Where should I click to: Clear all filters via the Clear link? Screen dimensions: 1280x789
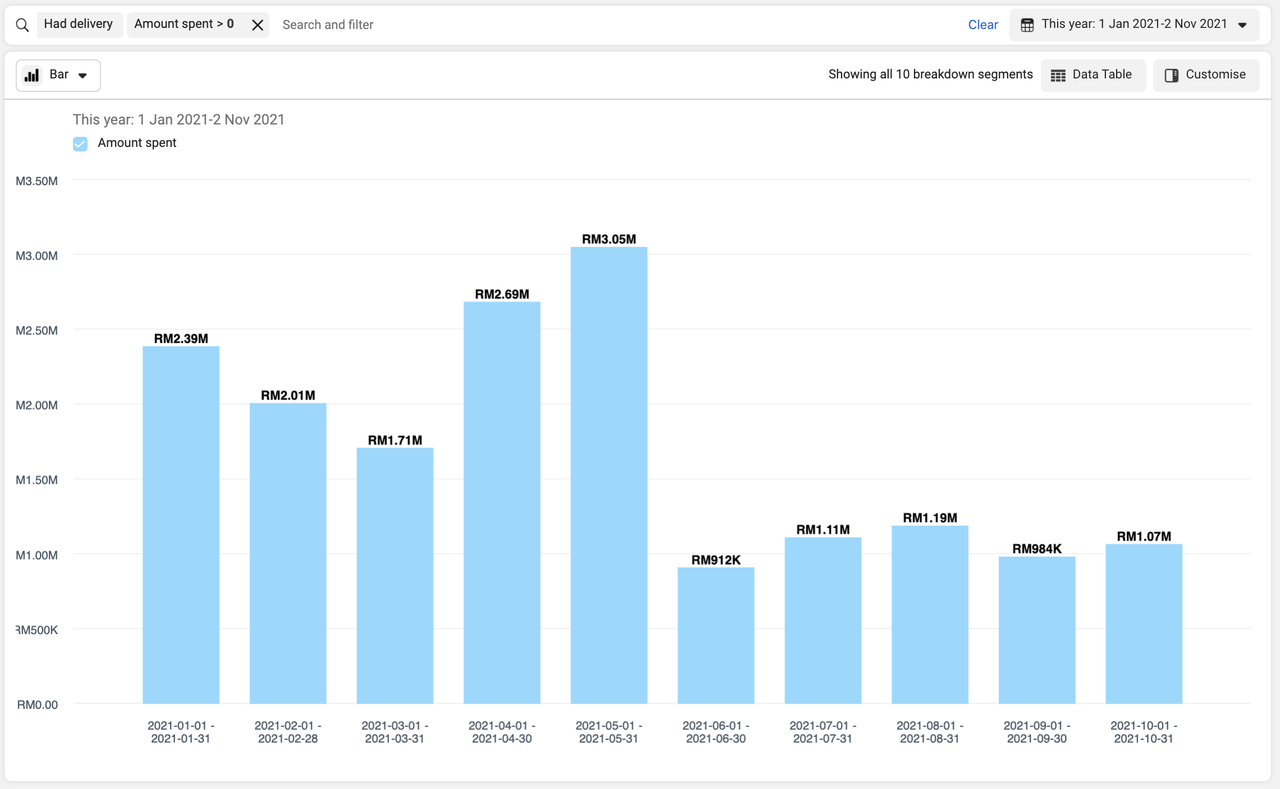[x=983, y=25]
